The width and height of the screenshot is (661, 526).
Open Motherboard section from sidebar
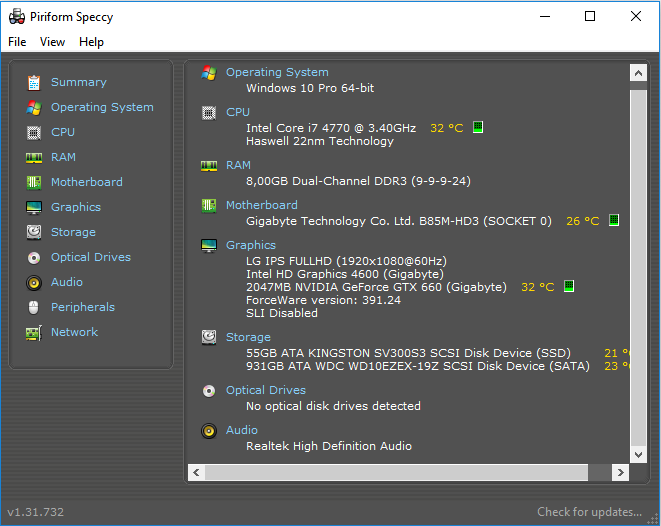(87, 182)
